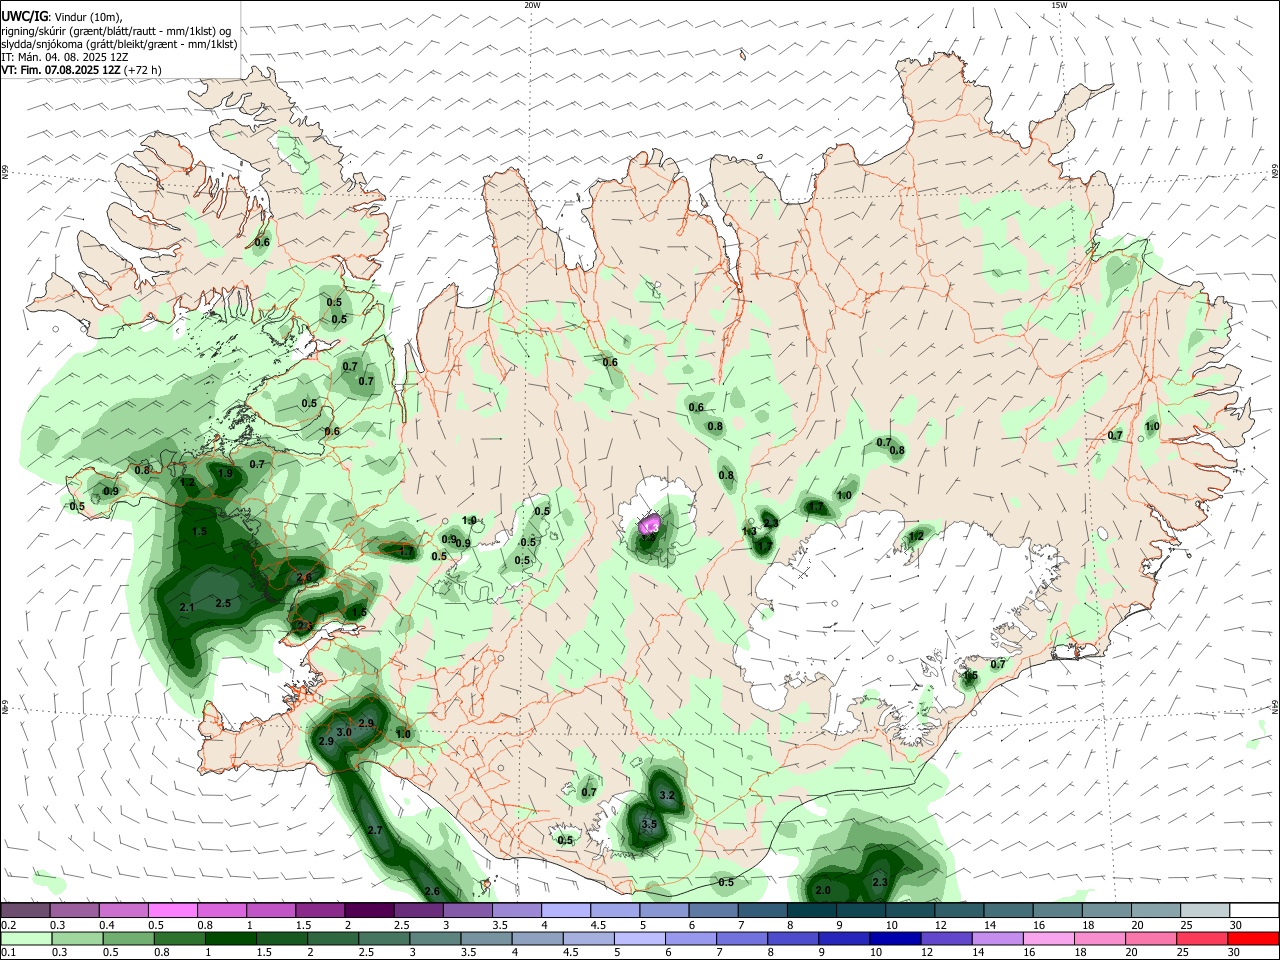Click the dark purple 2 mm snow swatch

click(x=368, y=911)
